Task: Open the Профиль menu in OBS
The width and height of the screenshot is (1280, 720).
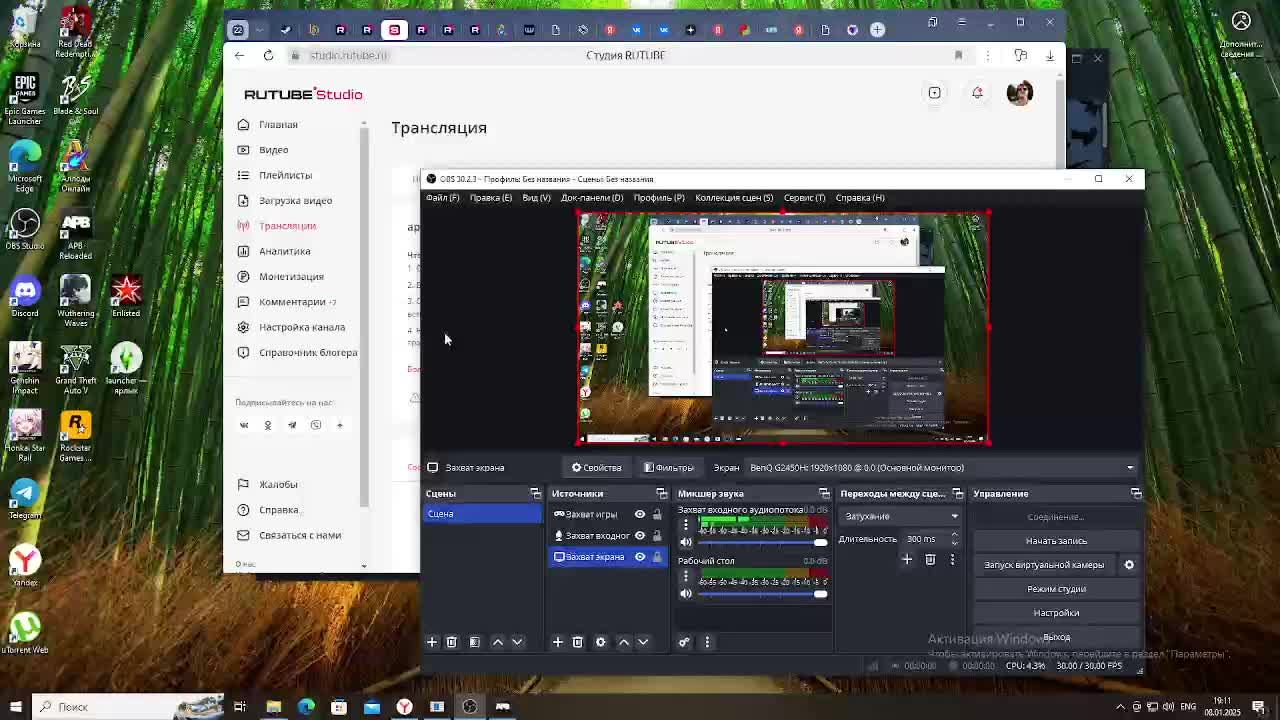Action: [659, 198]
